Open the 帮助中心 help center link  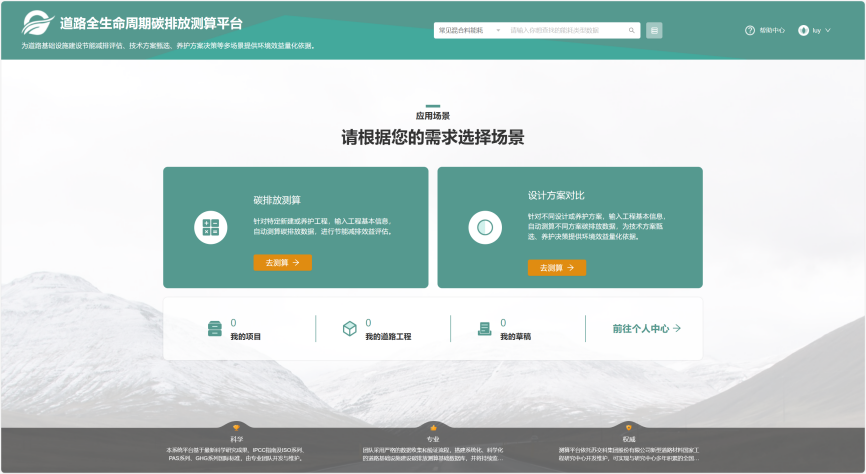click(x=772, y=31)
